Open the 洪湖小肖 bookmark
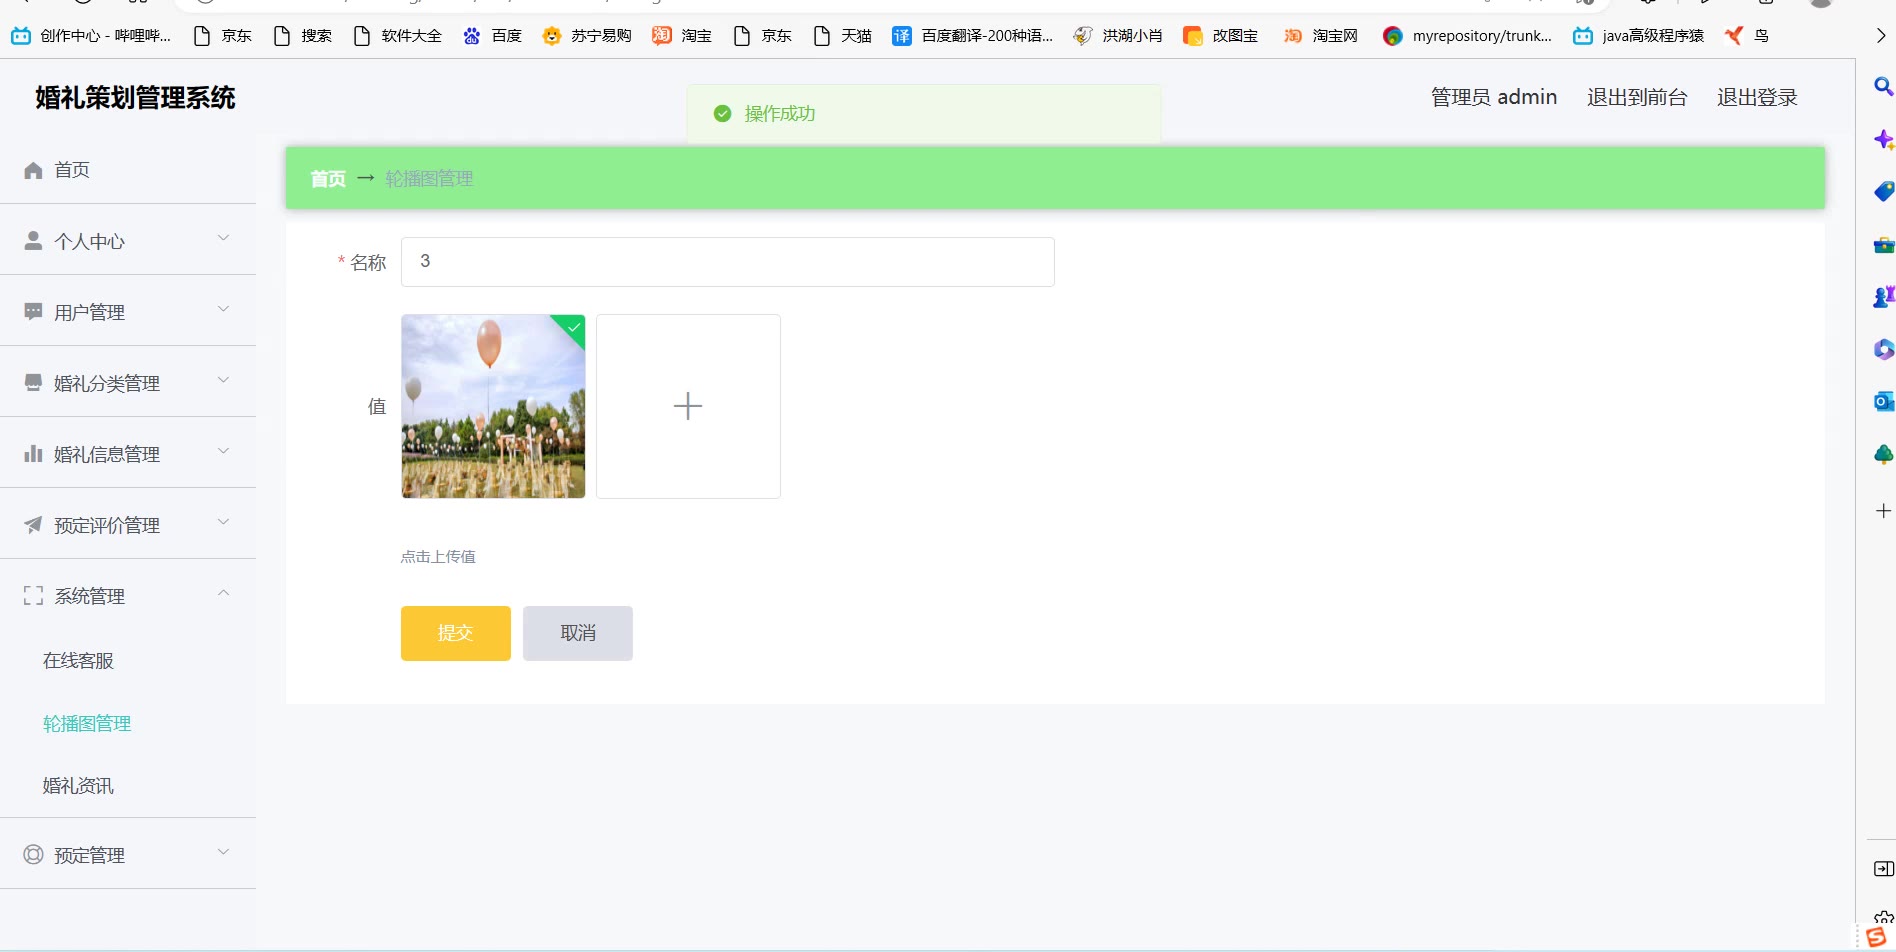The image size is (1896, 952). pyautogui.click(x=1118, y=36)
